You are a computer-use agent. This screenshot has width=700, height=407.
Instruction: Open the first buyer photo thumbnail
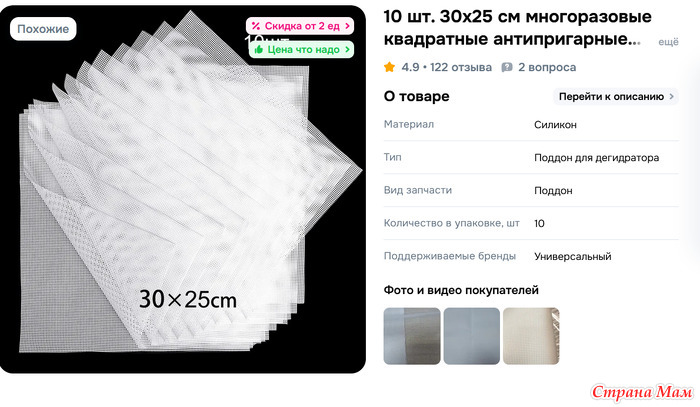[x=412, y=336]
